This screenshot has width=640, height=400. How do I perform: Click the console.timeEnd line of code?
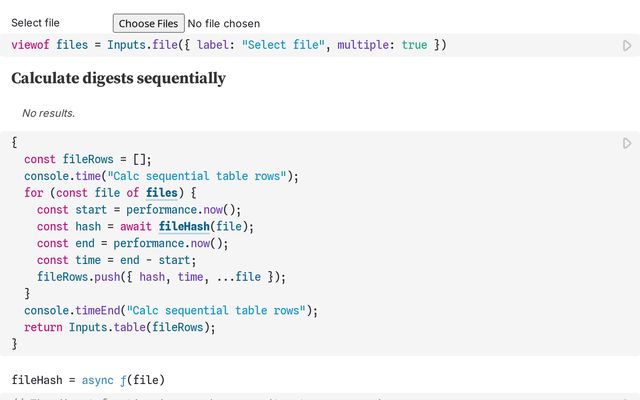coord(170,310)
